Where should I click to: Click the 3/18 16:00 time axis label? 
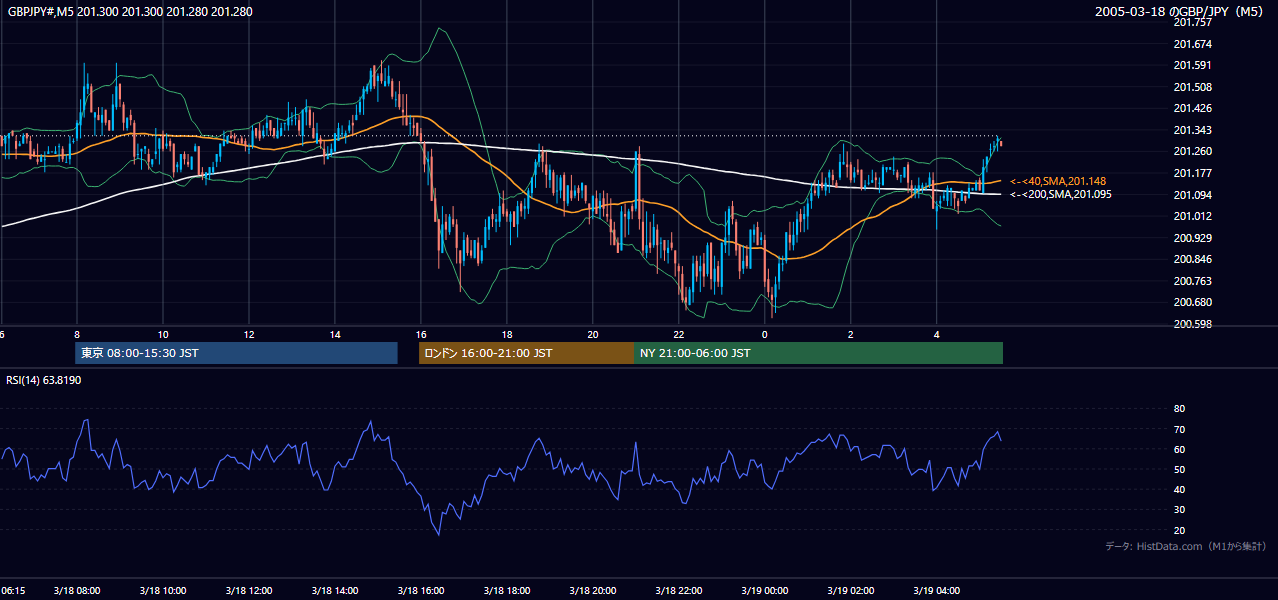pos(421,591)
